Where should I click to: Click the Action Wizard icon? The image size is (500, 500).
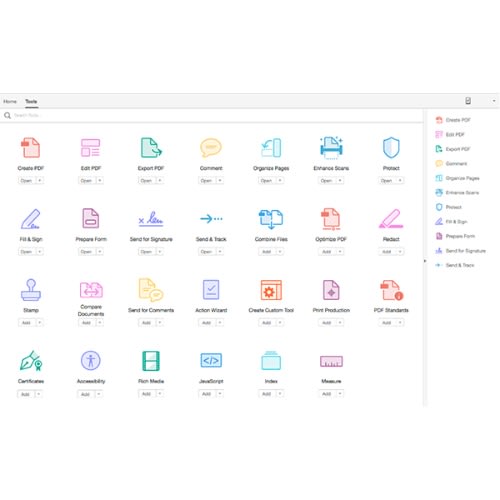(211, 290)
